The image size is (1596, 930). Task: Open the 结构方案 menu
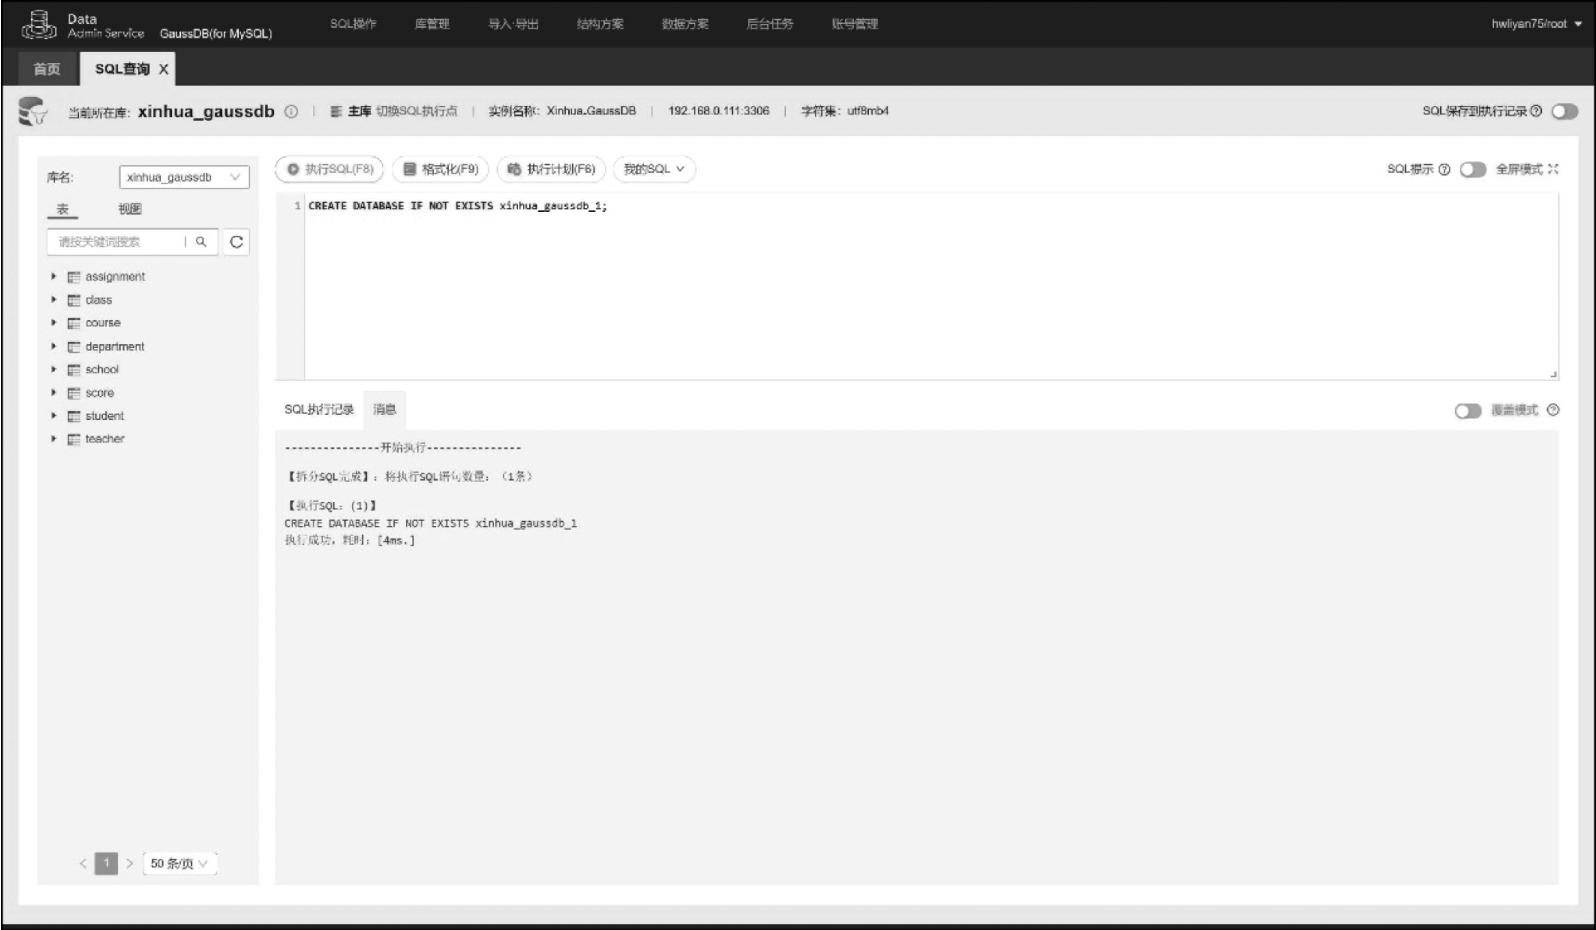[x=600, y=24]
